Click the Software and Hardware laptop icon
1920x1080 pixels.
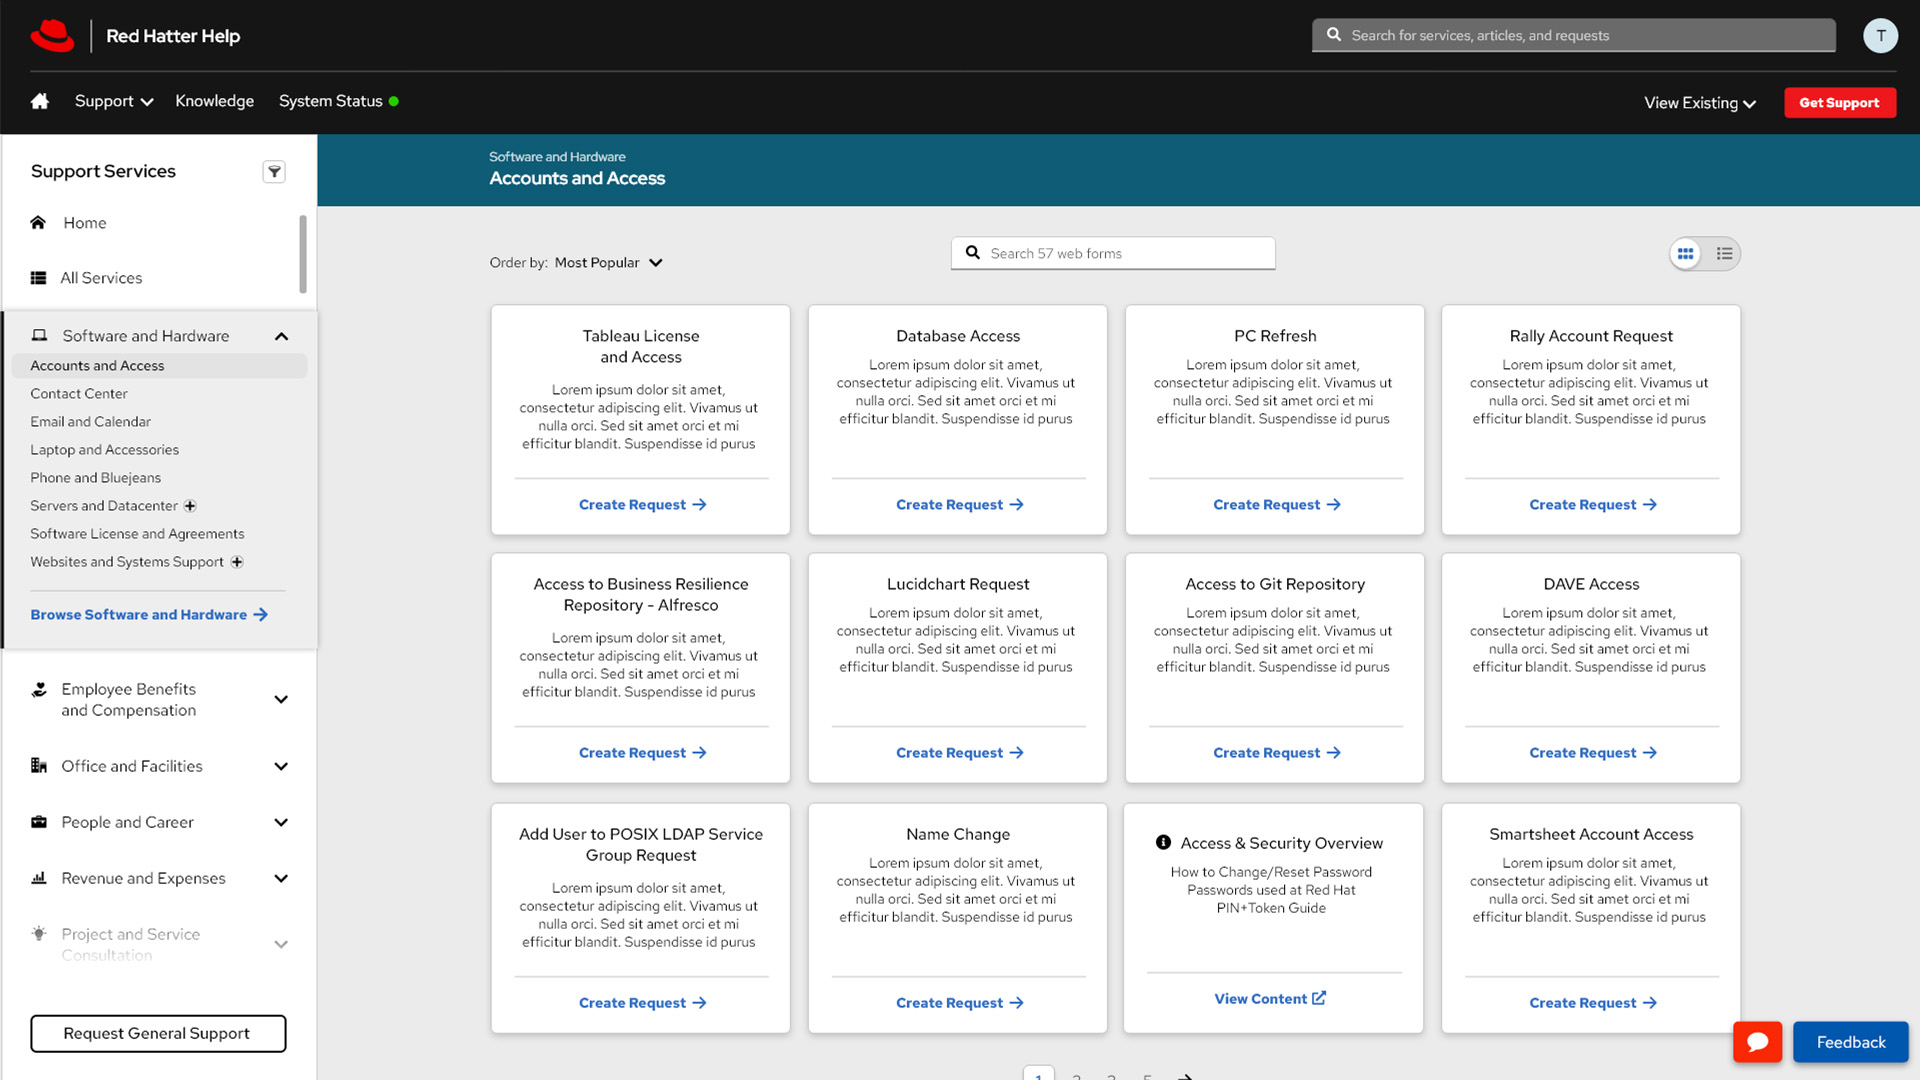[x=40, y=336]
